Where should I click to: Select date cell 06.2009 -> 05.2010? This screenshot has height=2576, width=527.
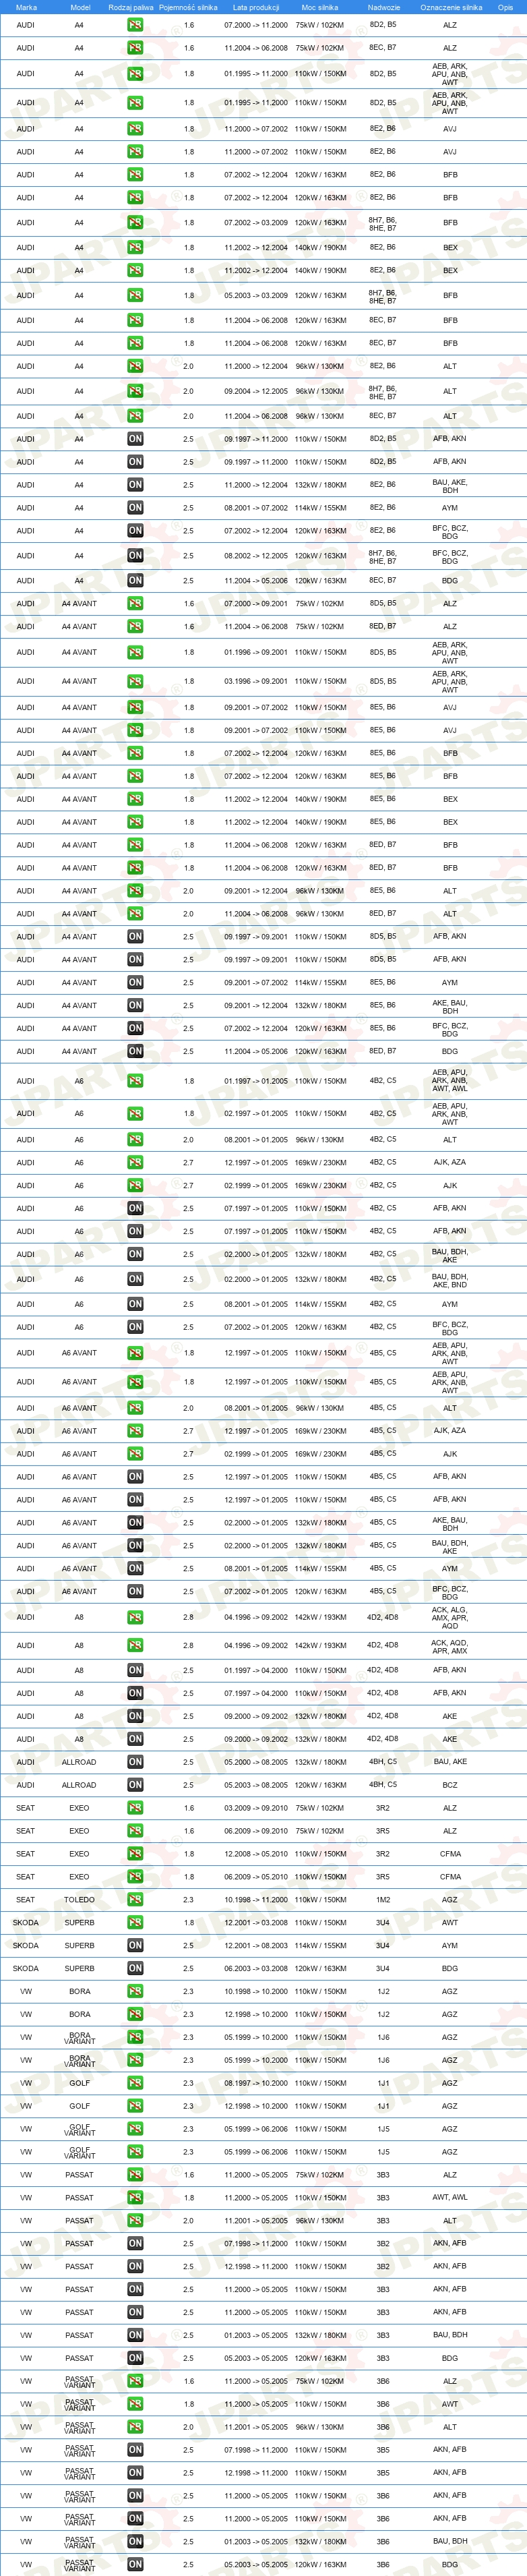point(256,1876)
